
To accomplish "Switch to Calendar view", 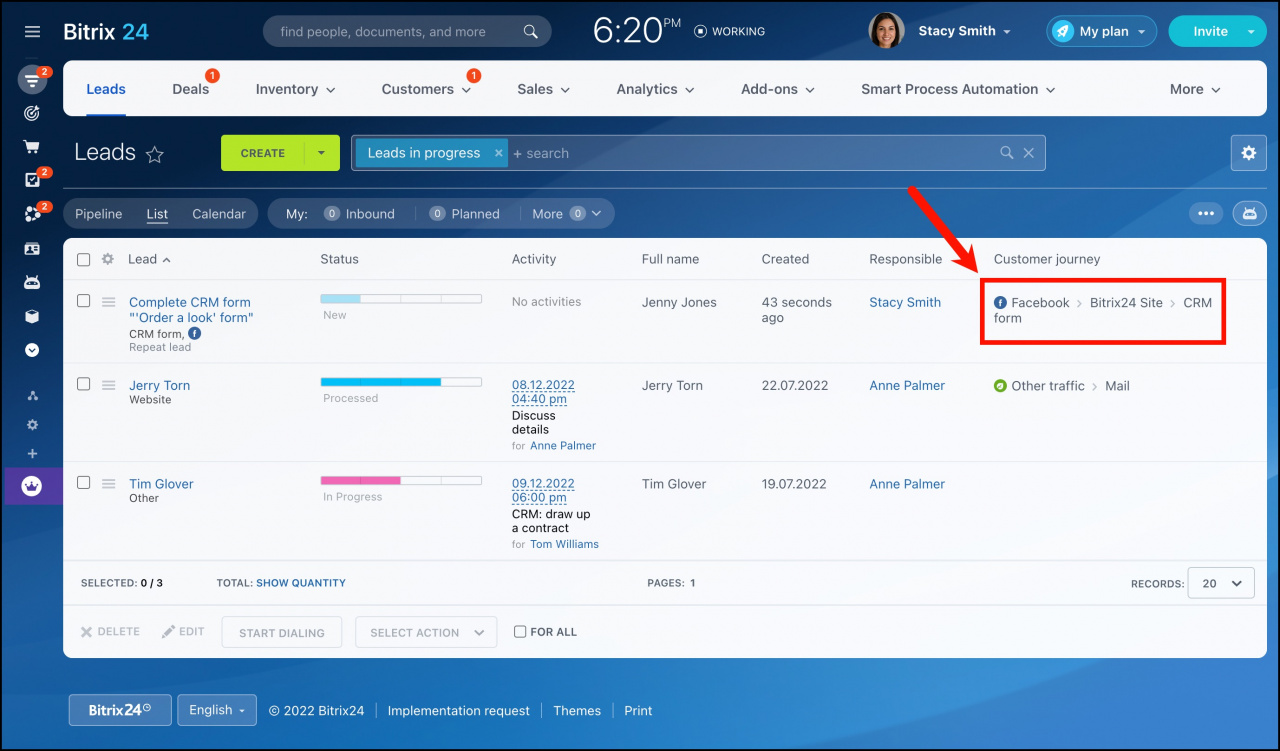I will [219, 214].
